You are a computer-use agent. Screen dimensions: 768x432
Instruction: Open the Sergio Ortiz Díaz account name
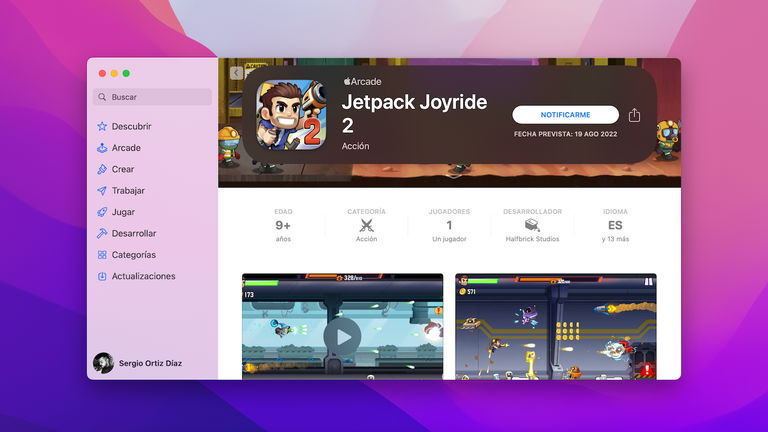click(x=150, y=363)
